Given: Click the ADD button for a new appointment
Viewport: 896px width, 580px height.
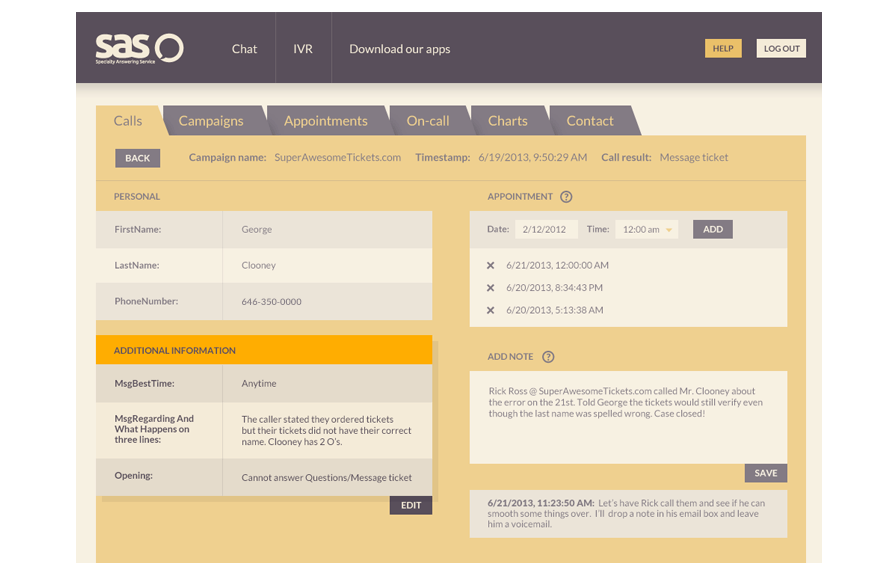Looking at the screenshot, I should (712, 228).
